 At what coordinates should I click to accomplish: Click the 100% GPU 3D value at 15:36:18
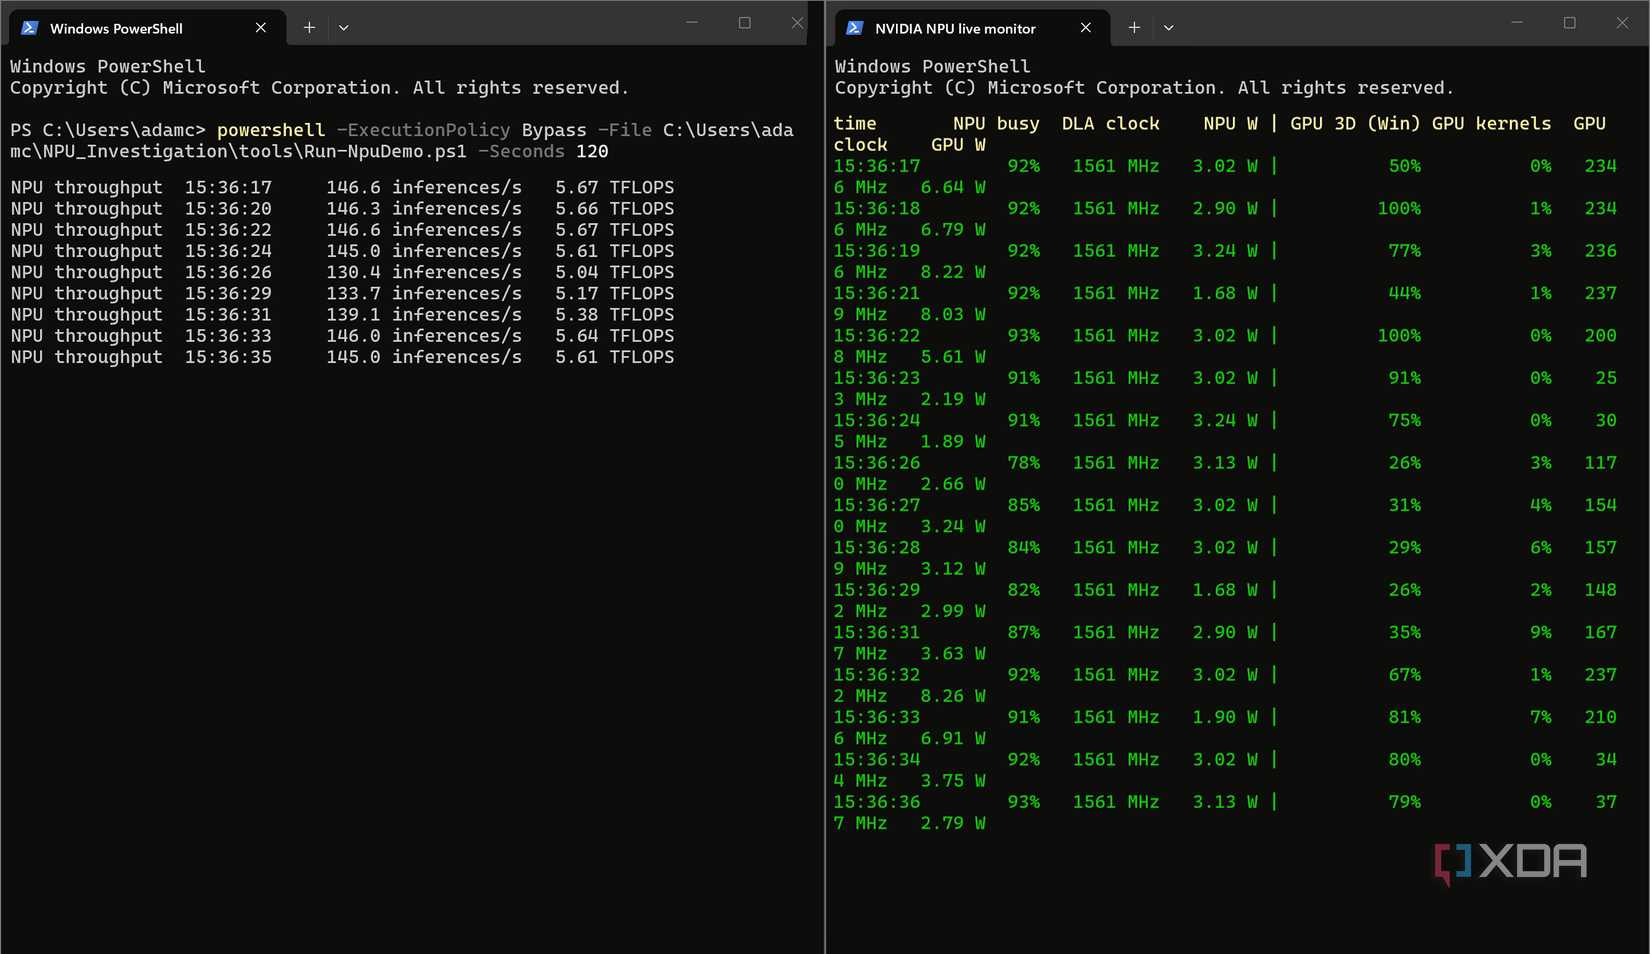tap(1399, 208)
